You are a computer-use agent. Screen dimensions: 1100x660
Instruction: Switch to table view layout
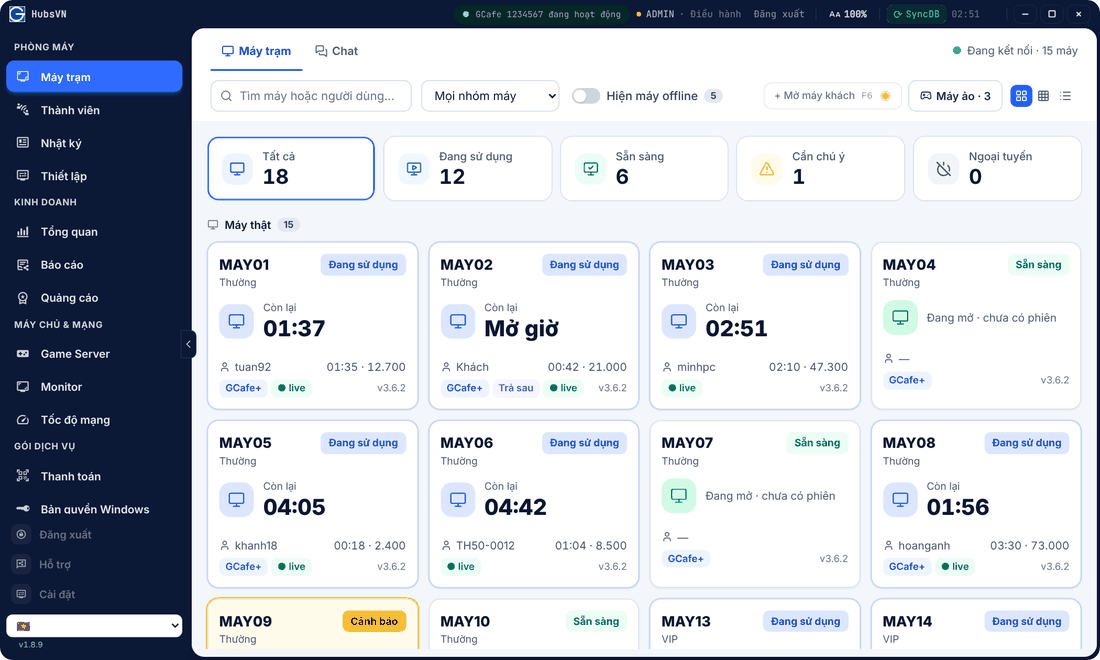1043,96
